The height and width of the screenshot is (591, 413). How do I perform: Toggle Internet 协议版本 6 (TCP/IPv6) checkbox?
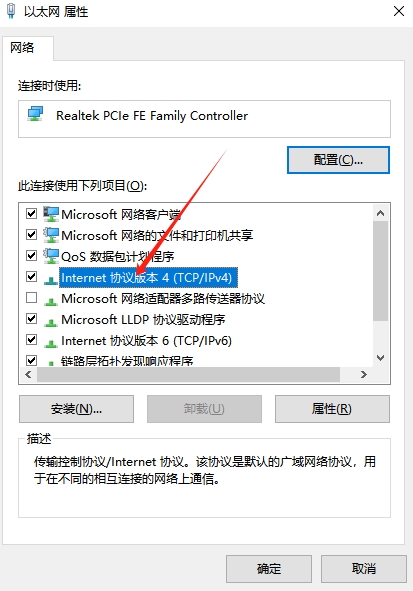(x=31, y=340)
